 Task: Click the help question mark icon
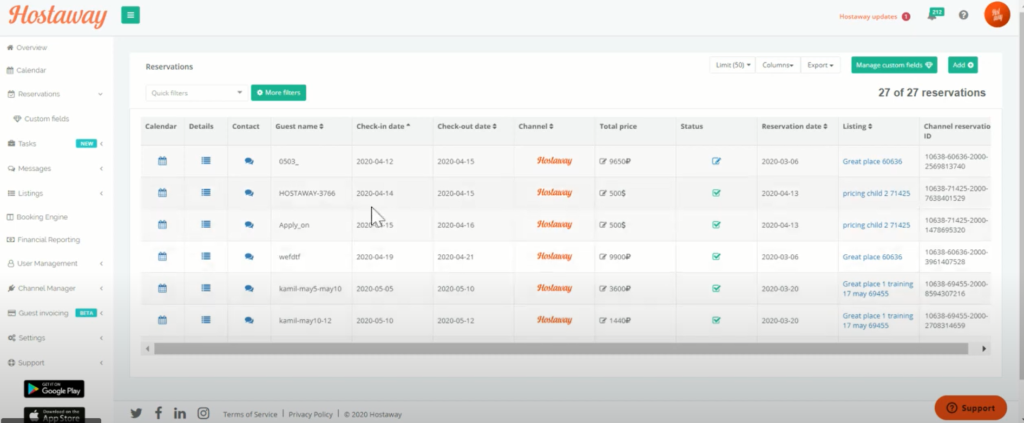point(963,15)
